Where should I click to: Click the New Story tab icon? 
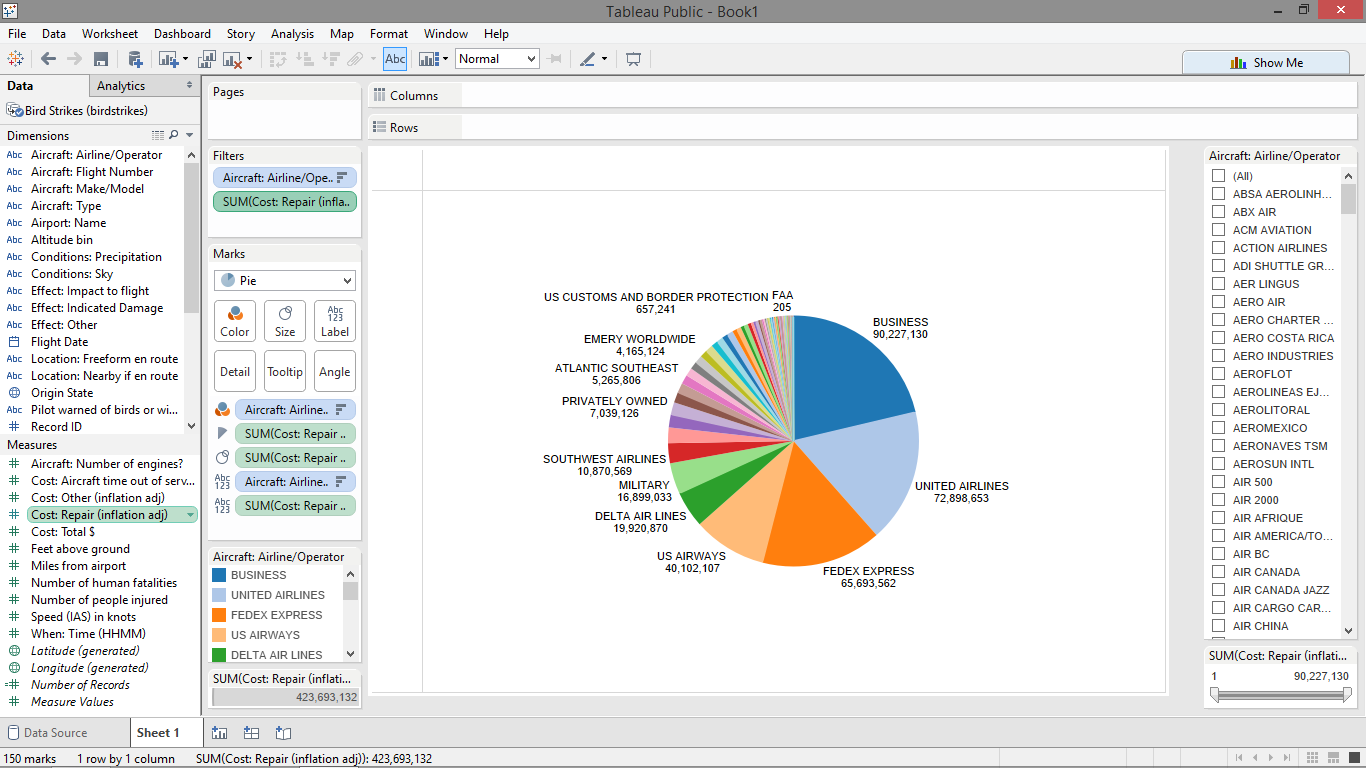[283, 733]
